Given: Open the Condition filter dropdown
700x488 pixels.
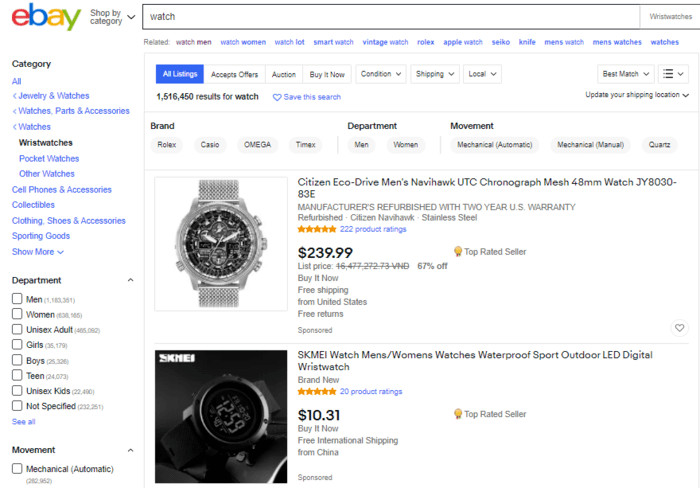Looking at the screenshot, I should [x=381, y=74].
